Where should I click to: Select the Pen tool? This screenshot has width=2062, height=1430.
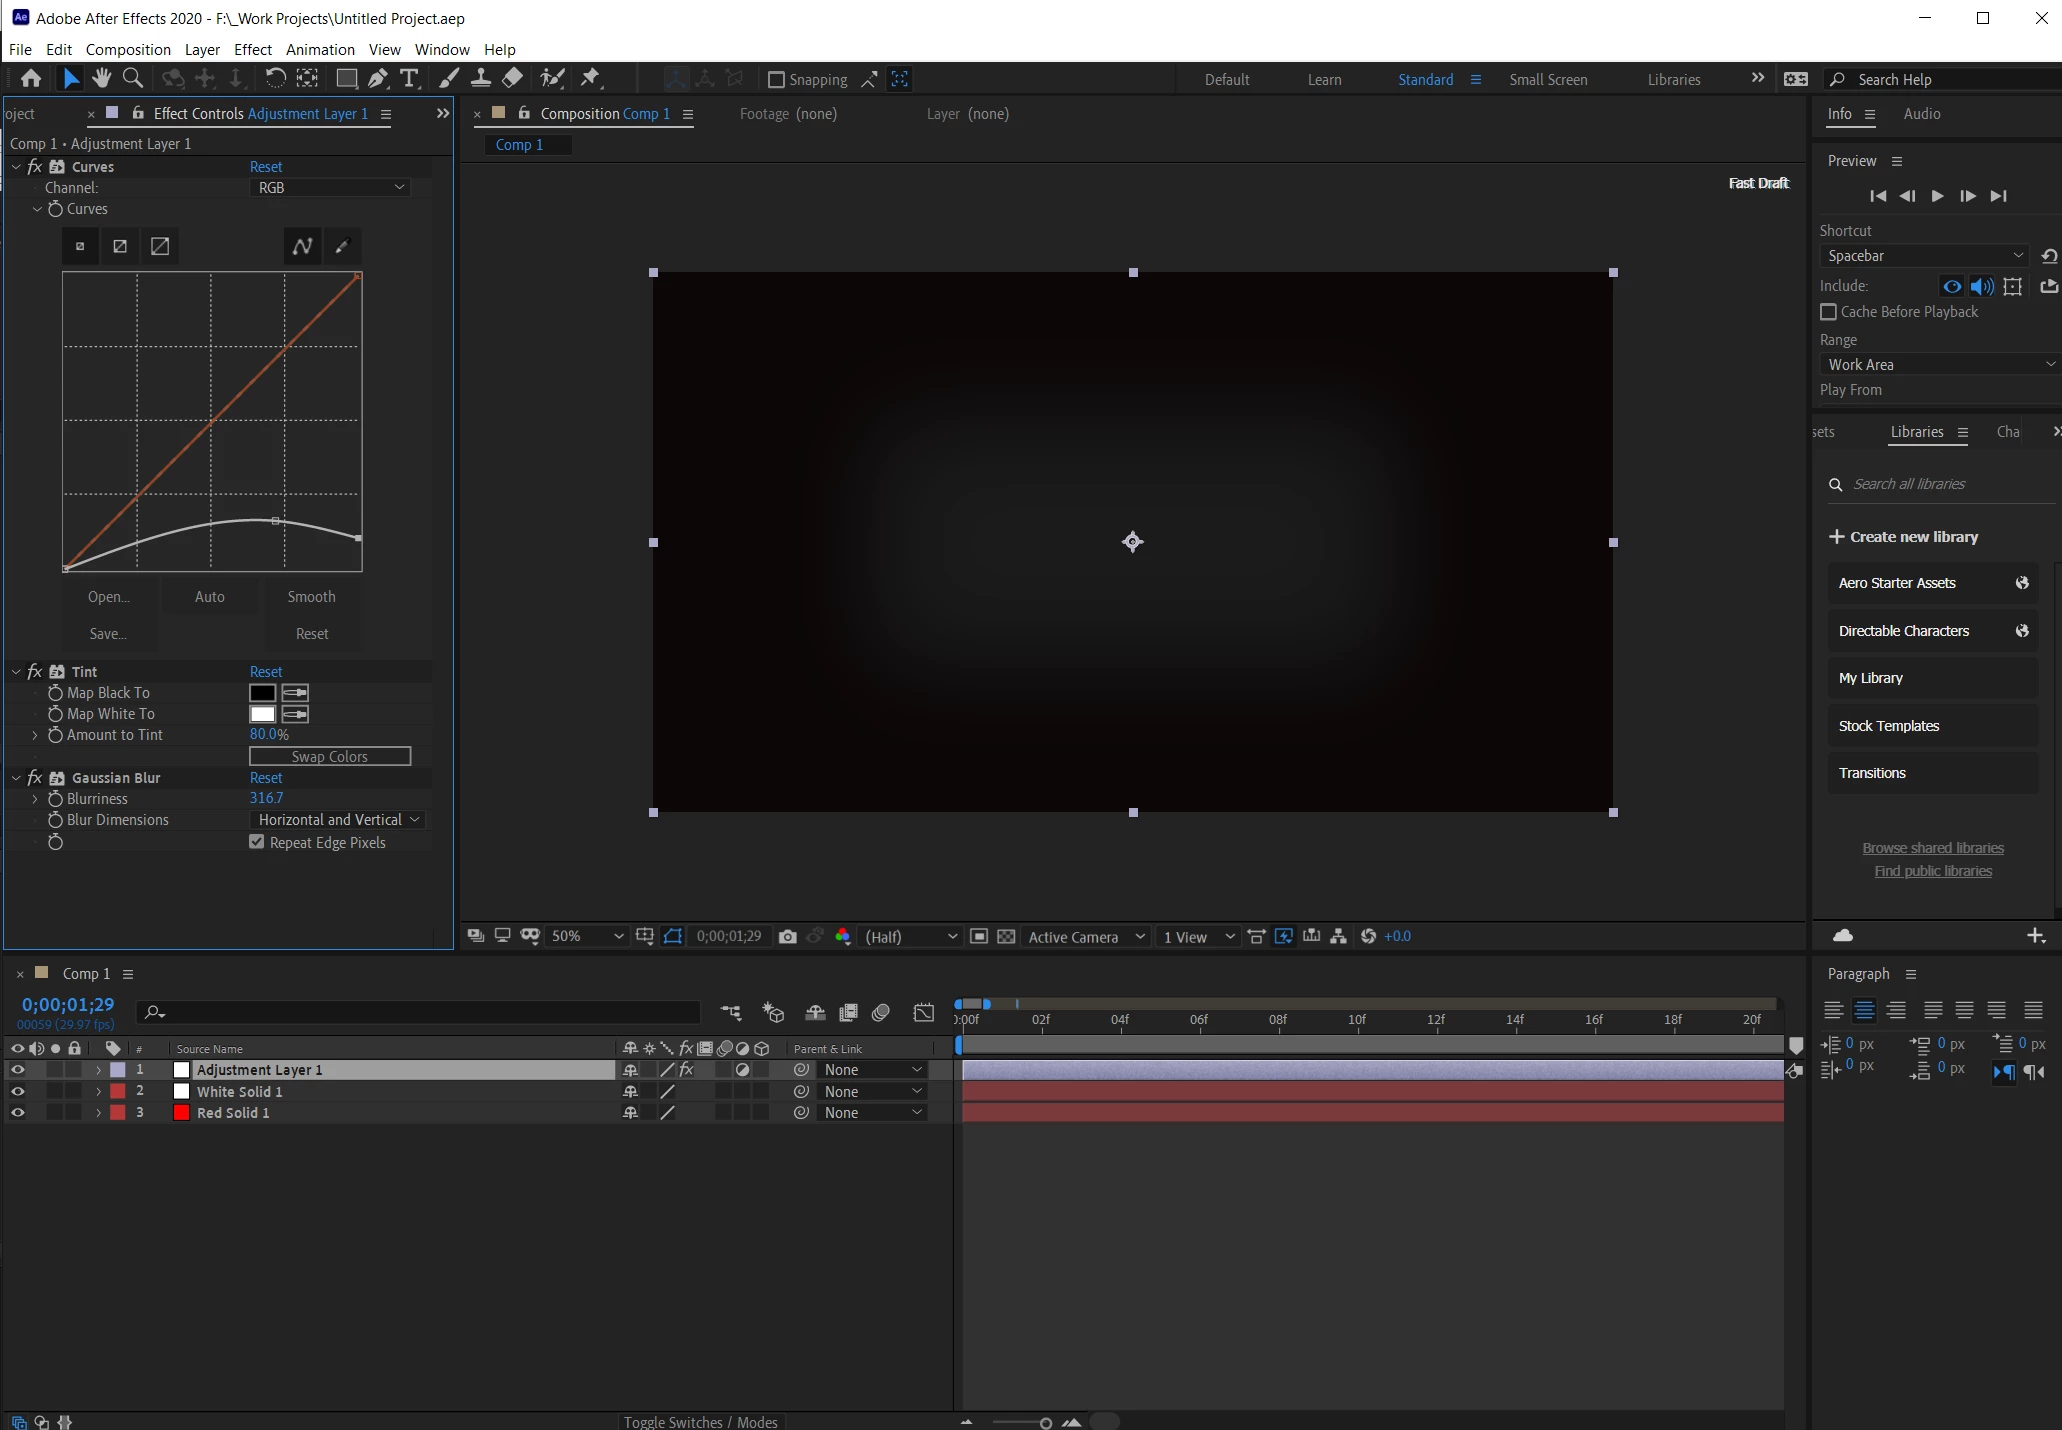click(378, 78)
